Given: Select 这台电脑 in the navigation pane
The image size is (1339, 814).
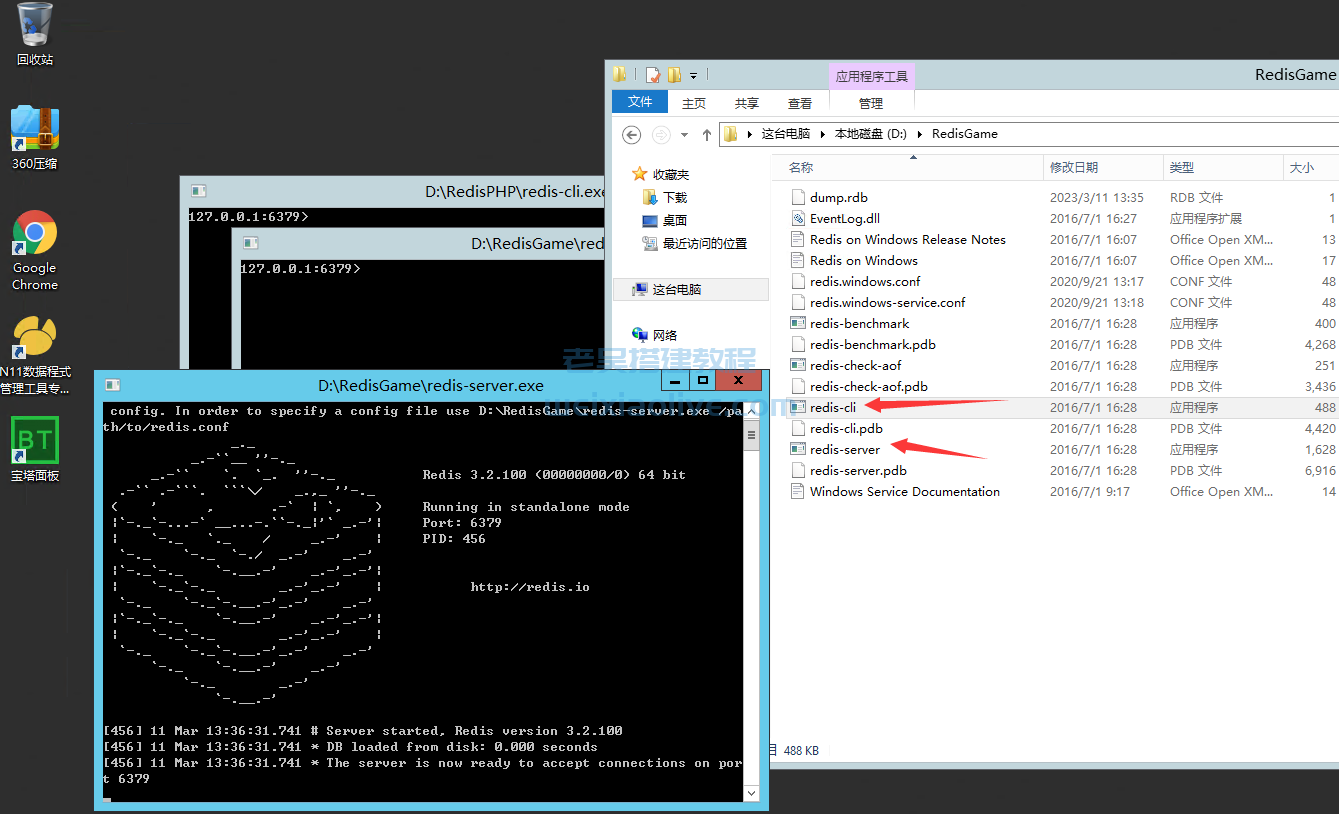Looking at the screenshot, I should click(x=676, y=289).
